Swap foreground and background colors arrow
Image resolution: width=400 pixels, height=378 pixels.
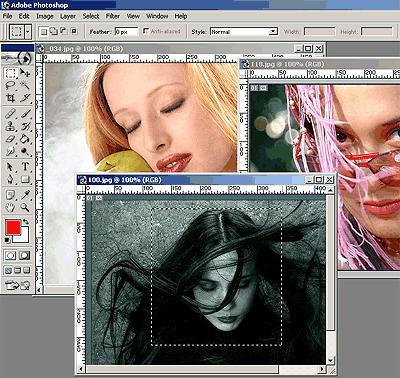26,222
